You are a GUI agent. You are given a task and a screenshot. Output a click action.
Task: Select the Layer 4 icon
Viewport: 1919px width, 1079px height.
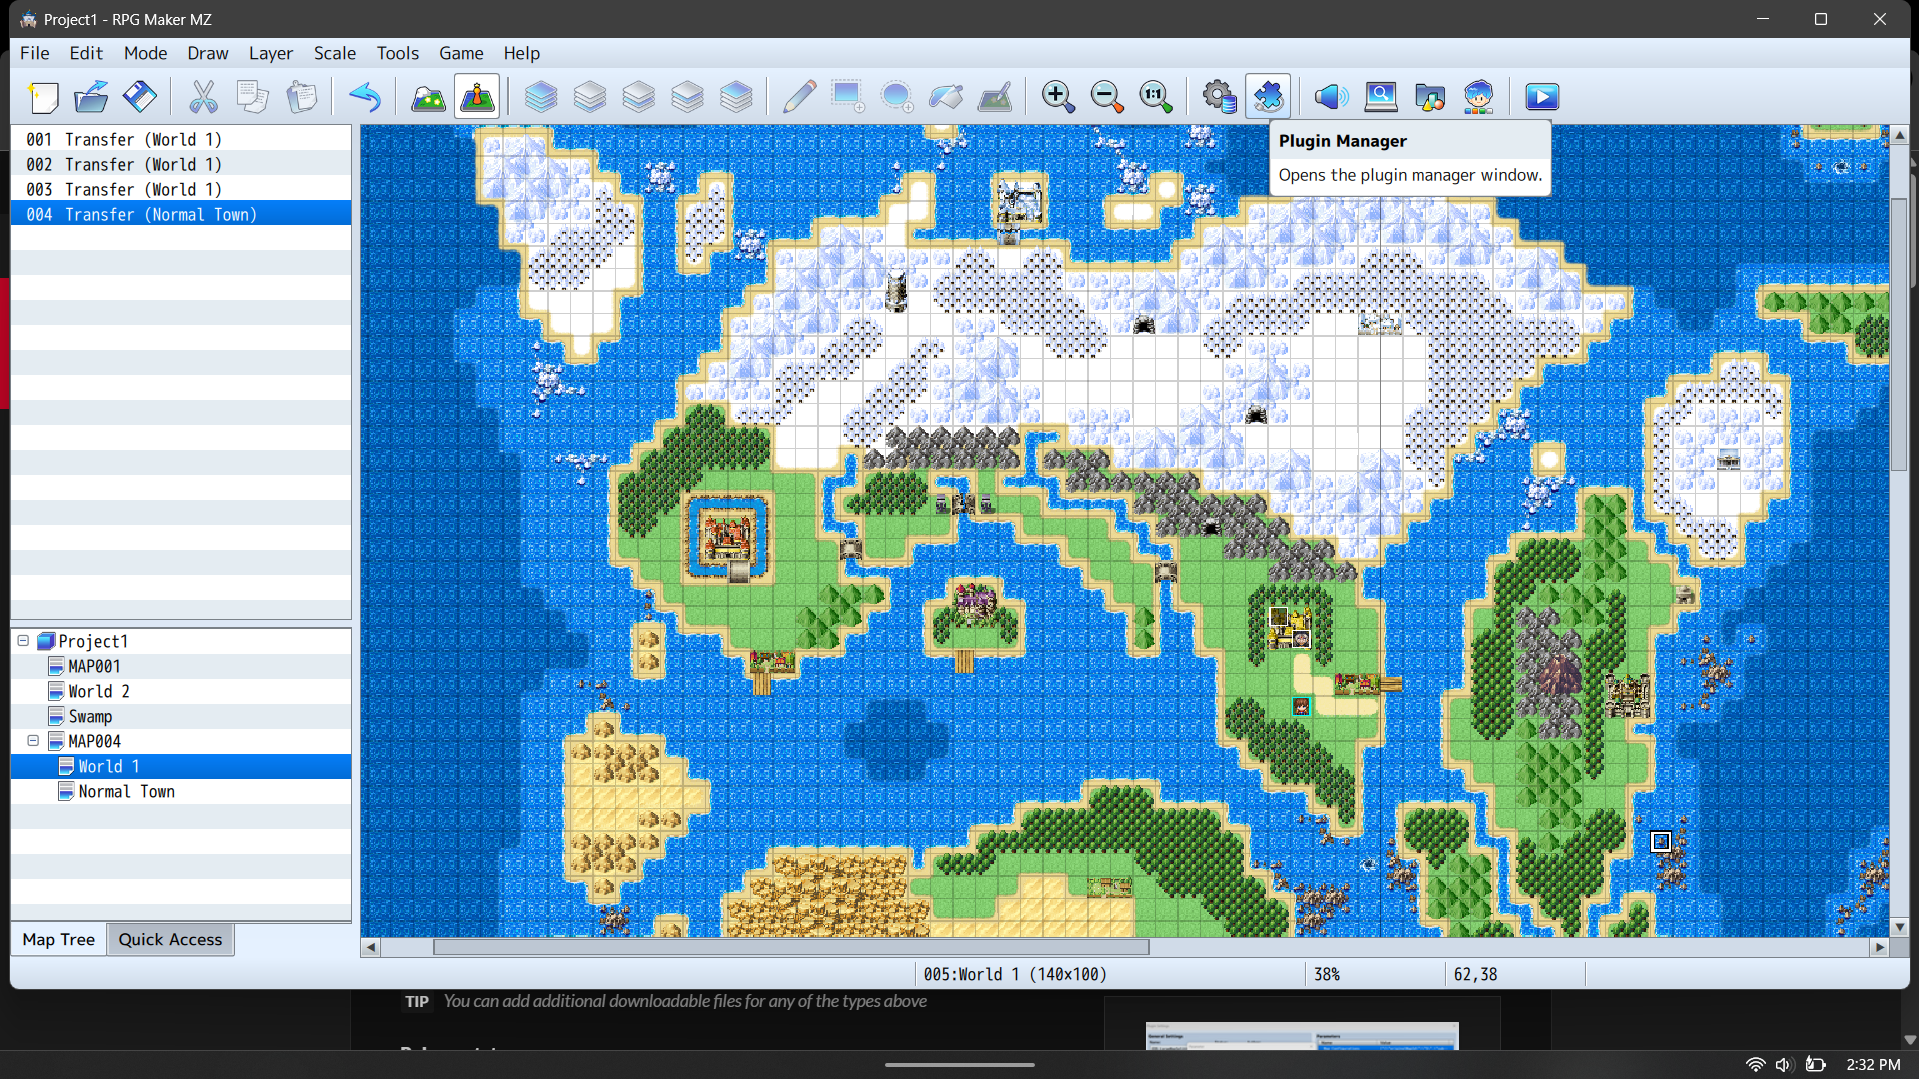click(736, 97)
